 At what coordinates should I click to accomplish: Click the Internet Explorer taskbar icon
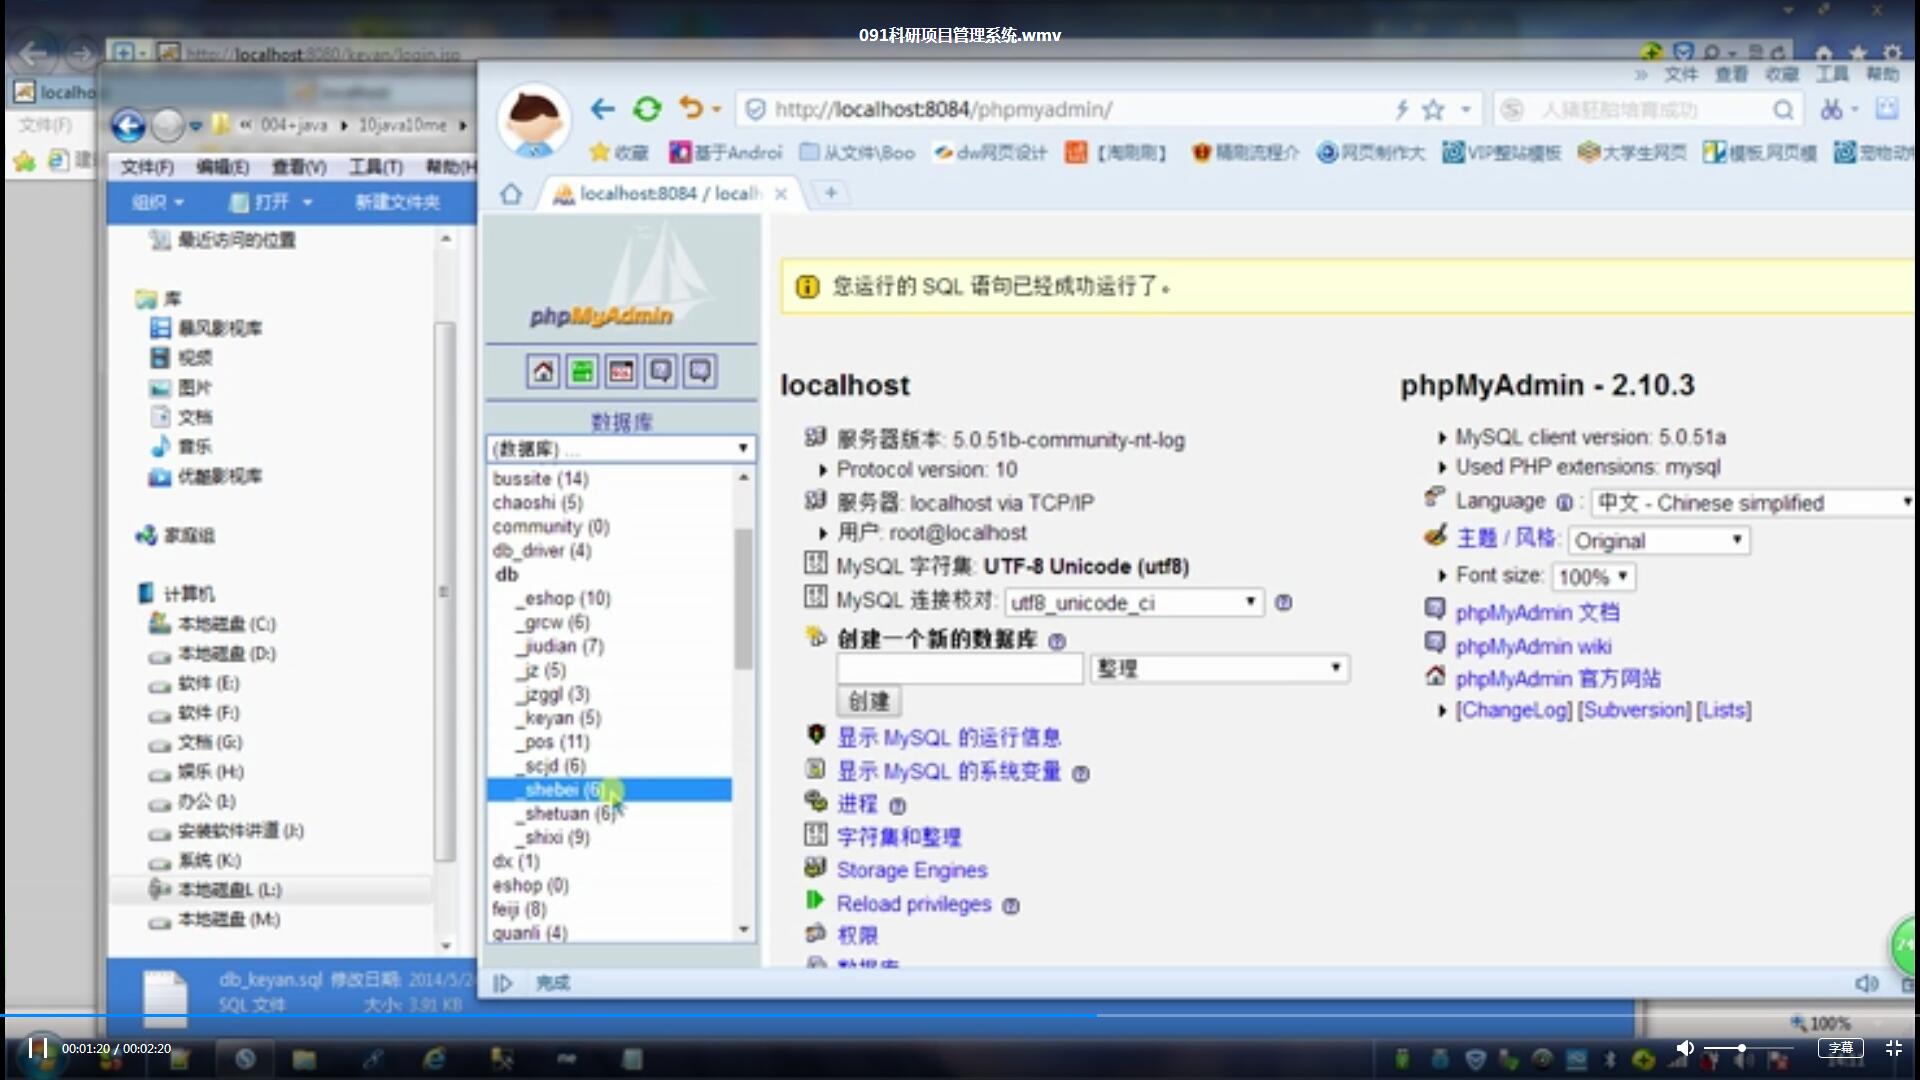435,1060
